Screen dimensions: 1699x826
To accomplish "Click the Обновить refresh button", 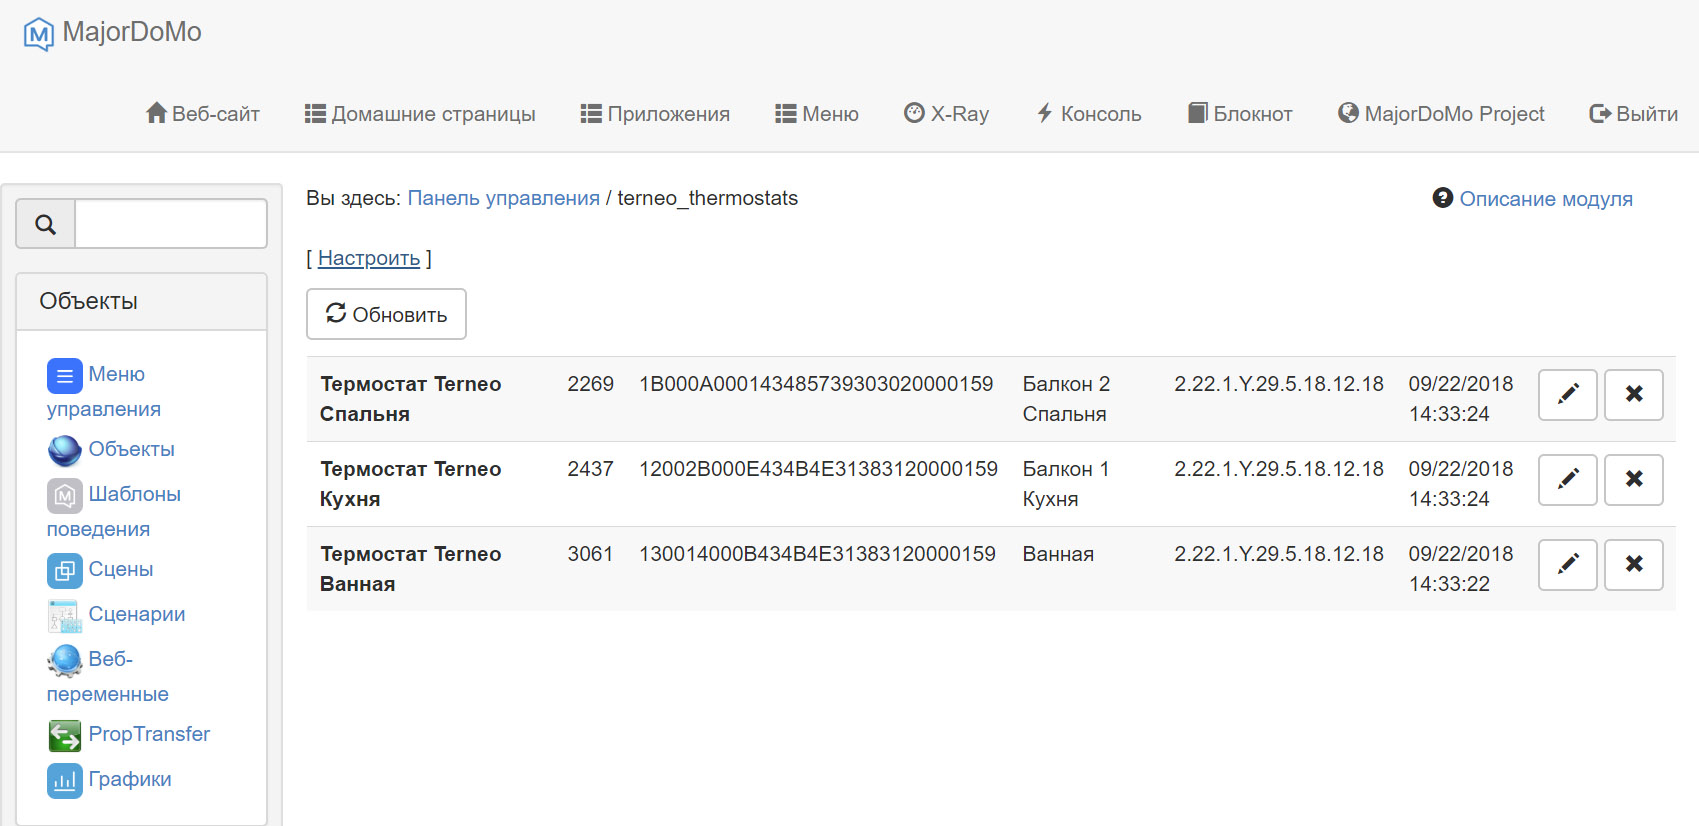I will (x=386, y=314).
